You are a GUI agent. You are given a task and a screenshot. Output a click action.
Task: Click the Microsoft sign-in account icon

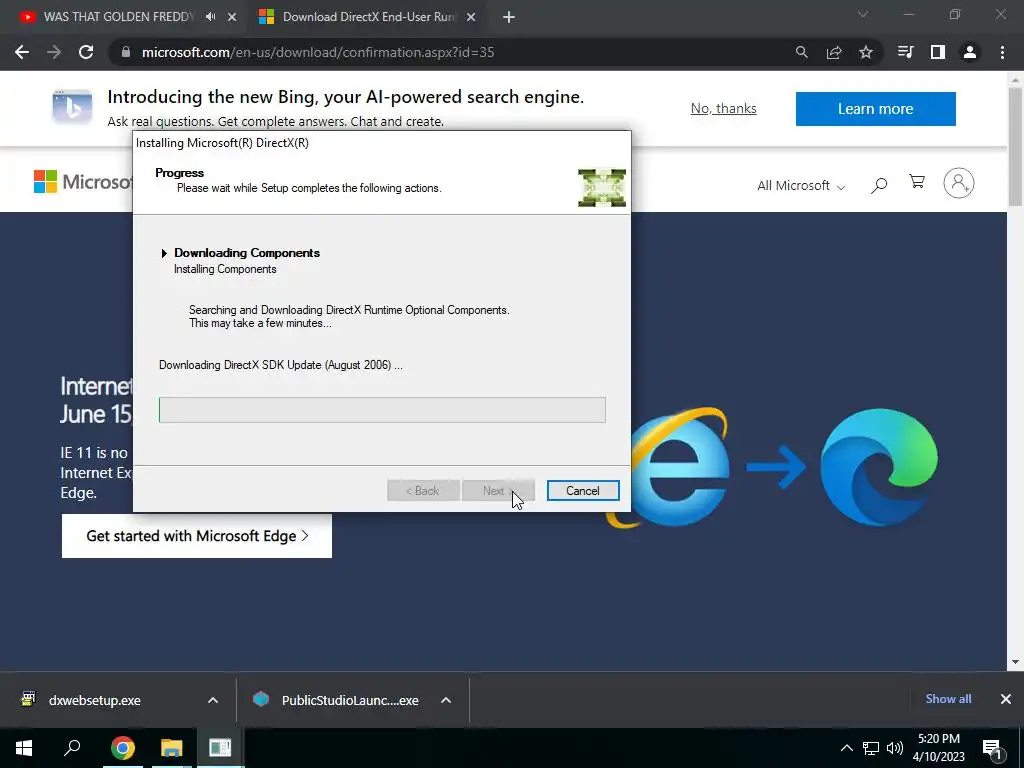(959, 183)
